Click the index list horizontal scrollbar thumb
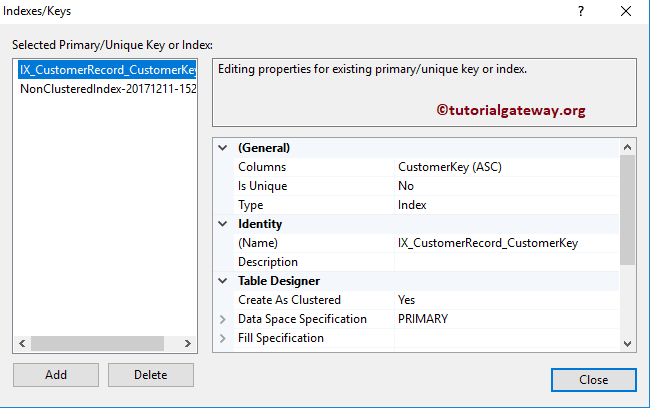The height and width of the screenshot is (408, 650). point(97,343)
